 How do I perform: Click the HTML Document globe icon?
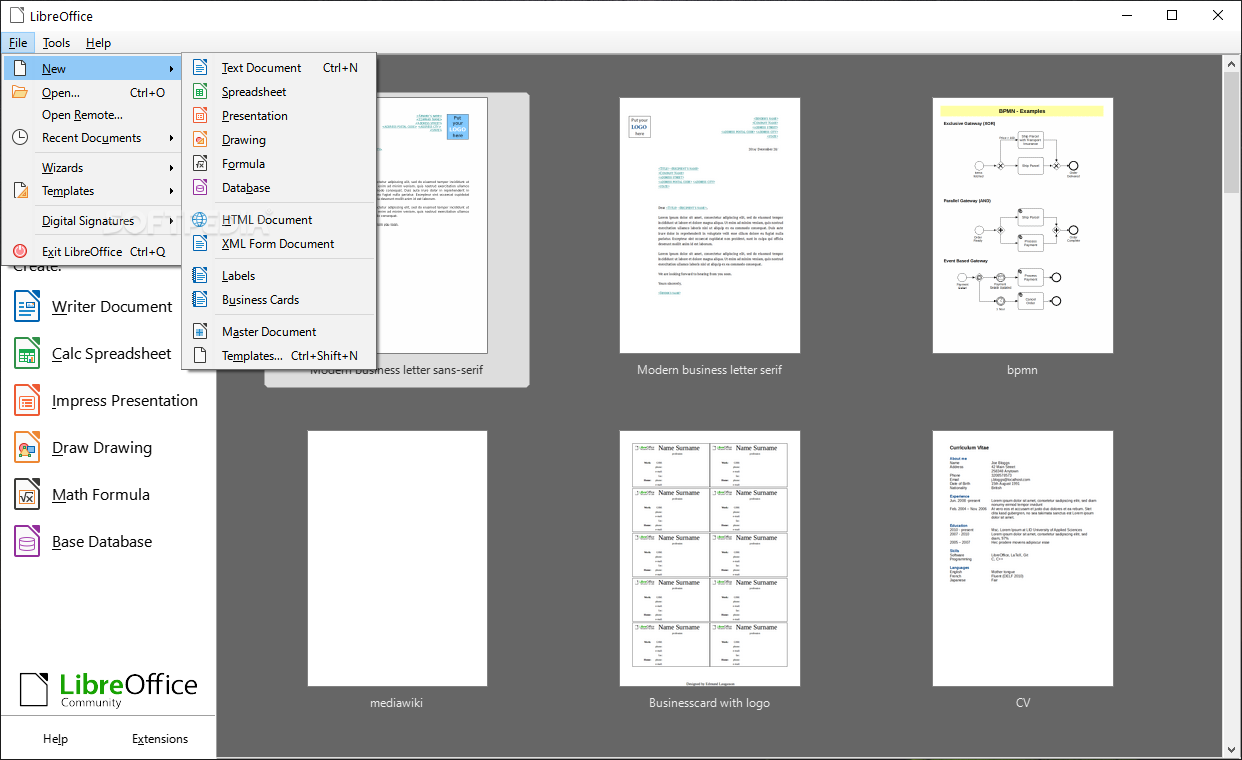point(200,220)
